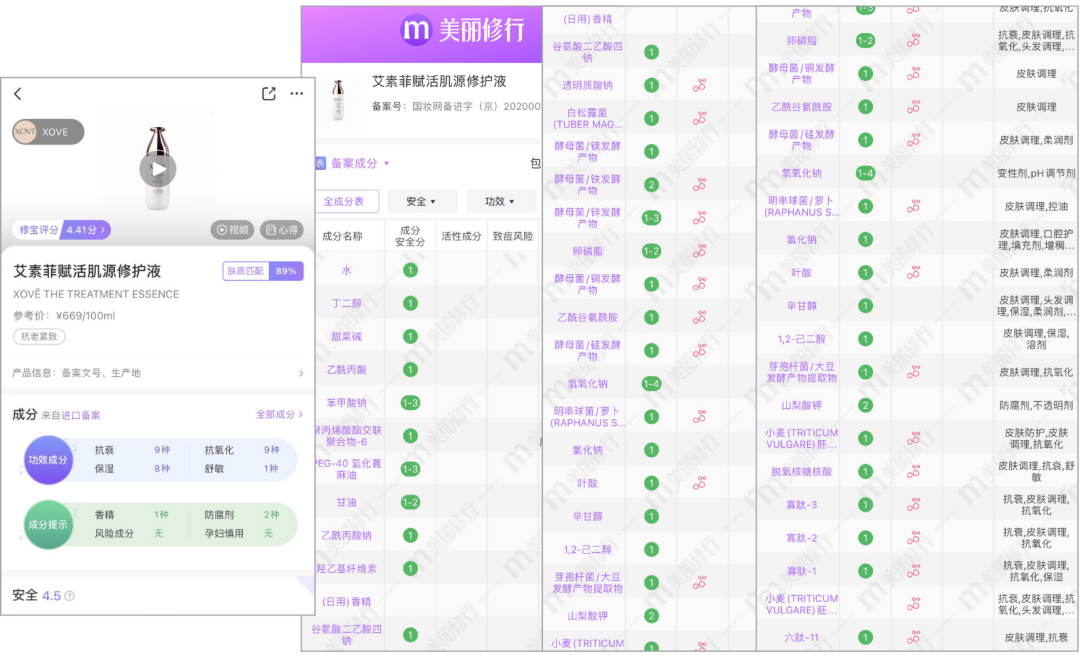Click the 致痘风险 column header
This screenshot has height=658, width=1080.
click(513, 236)
